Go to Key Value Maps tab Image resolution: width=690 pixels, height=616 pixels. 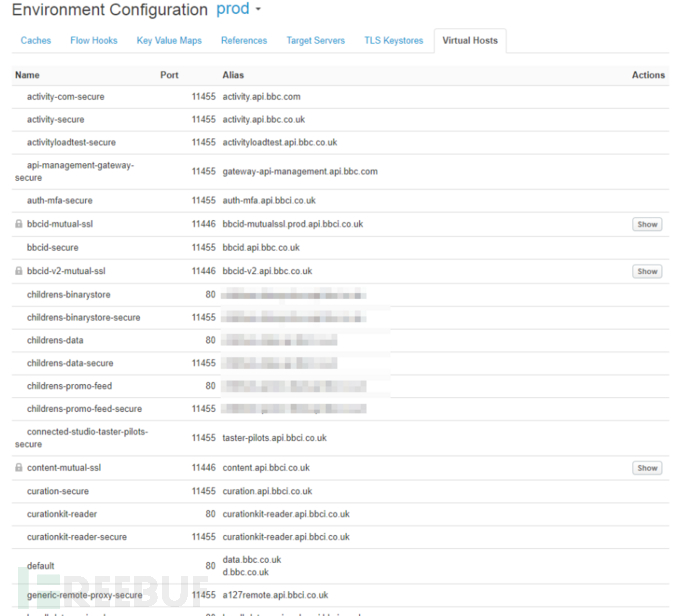[169, 40]
